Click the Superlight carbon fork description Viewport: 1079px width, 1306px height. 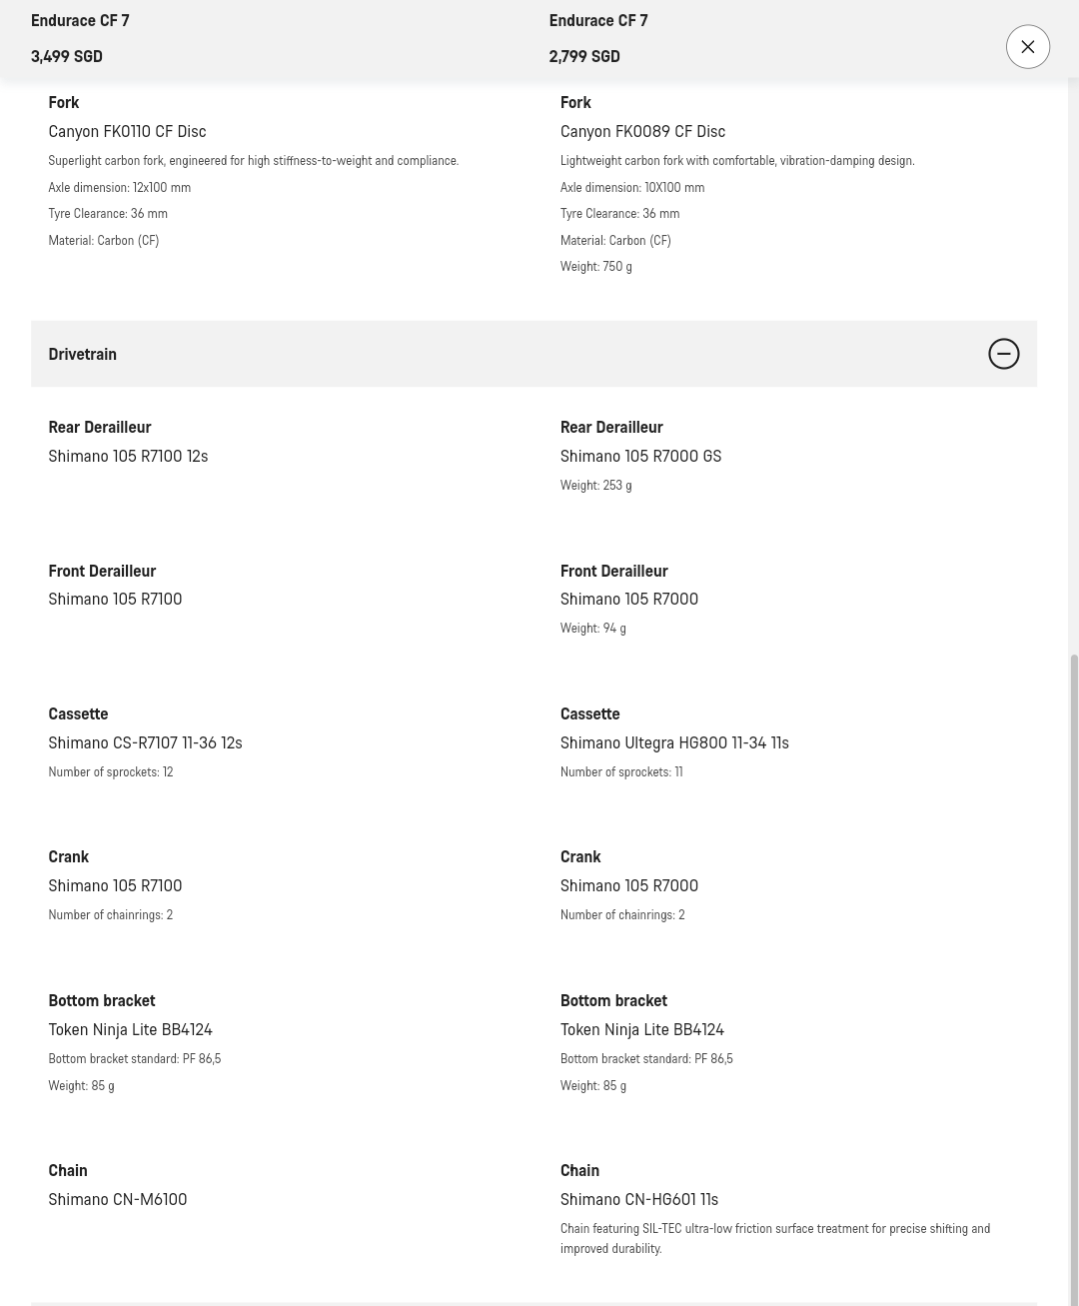[253, 160]
